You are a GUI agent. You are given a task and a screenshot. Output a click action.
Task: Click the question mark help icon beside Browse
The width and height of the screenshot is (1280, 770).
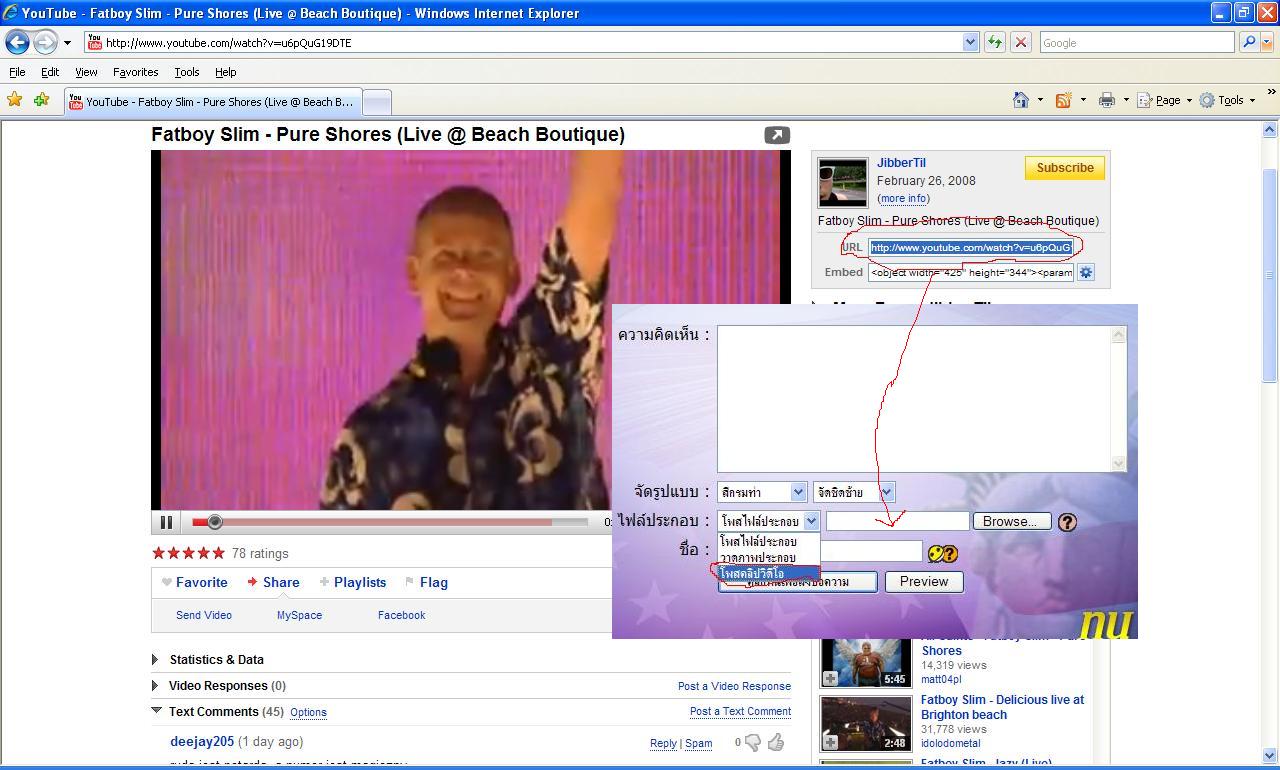[1067, 521]
